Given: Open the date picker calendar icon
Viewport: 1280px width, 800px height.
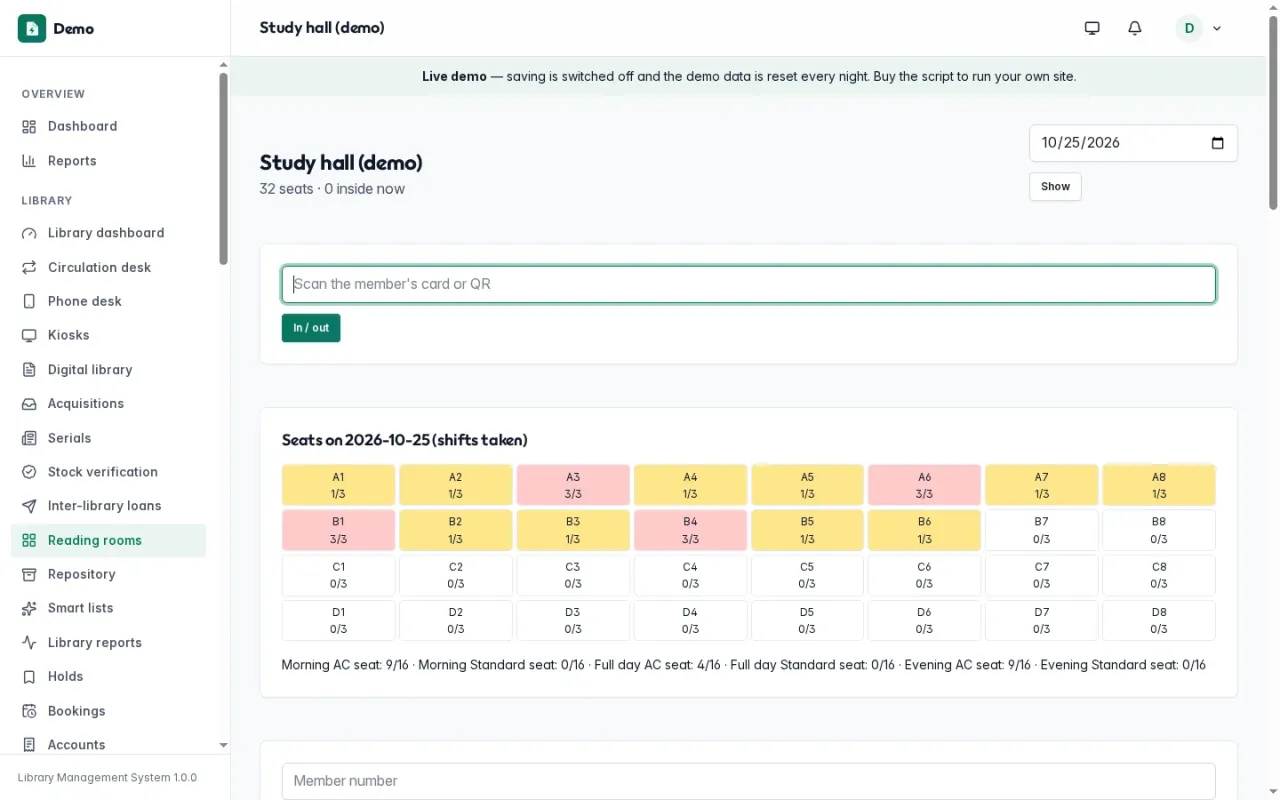Looking at the screenshot, I should [1218, 143].
